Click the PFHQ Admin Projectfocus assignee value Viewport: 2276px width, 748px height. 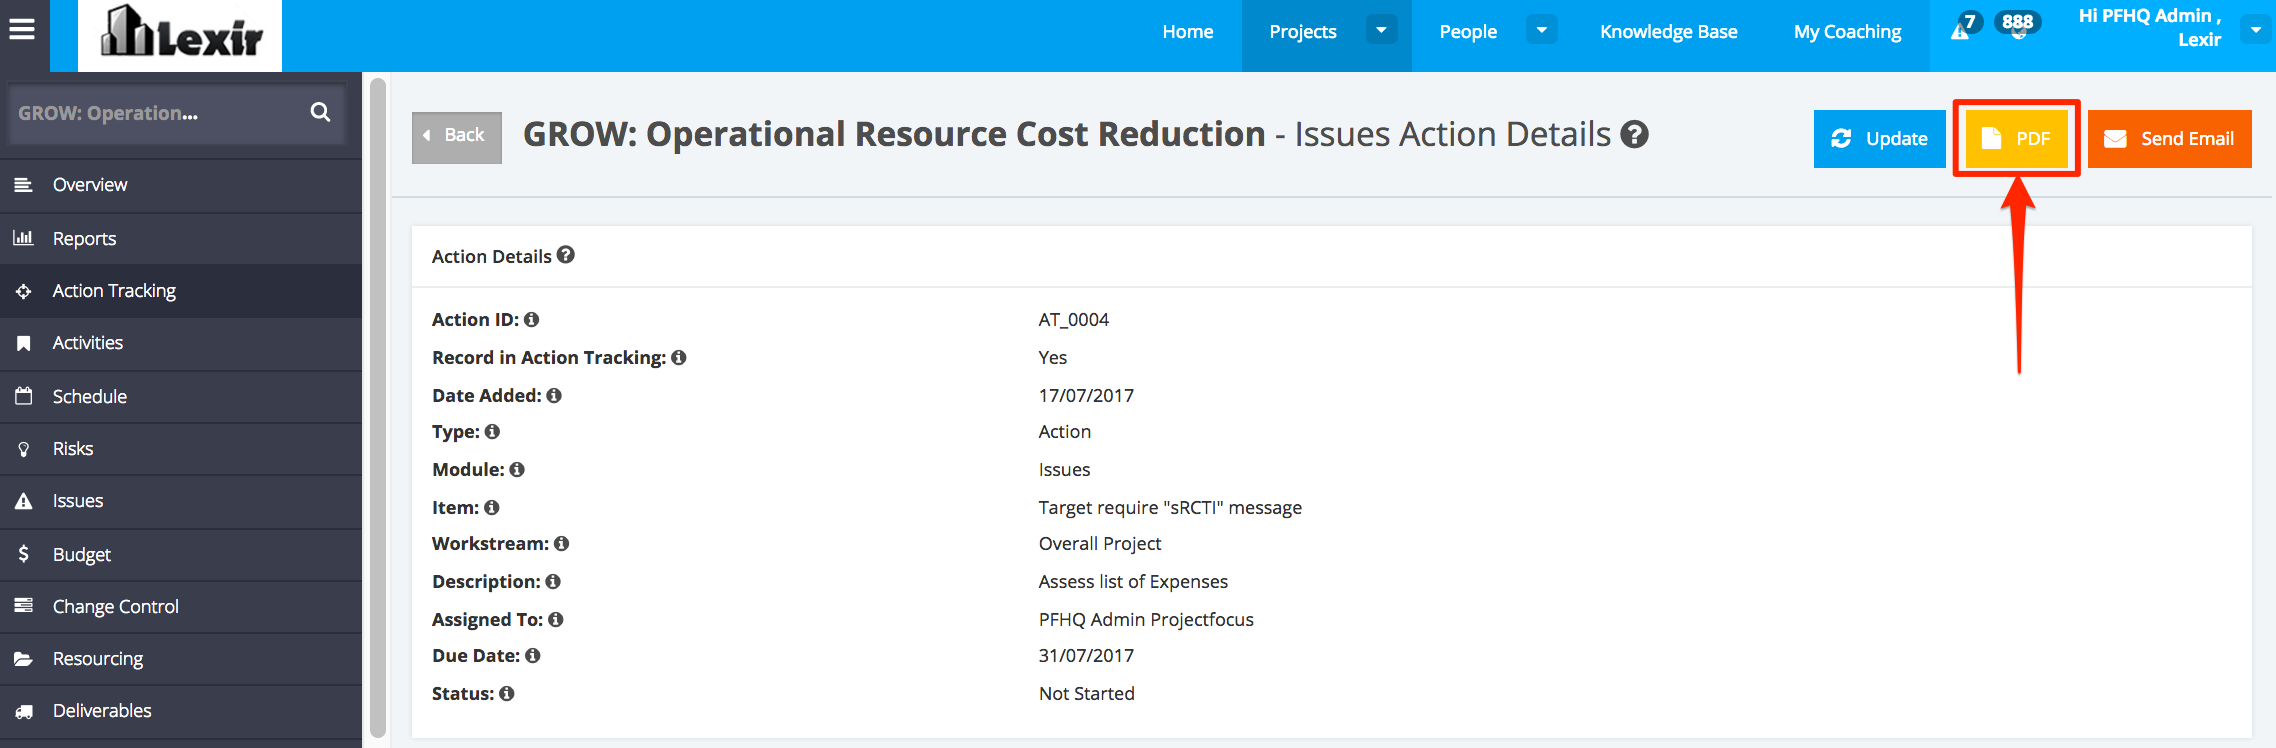point(1146,620)
